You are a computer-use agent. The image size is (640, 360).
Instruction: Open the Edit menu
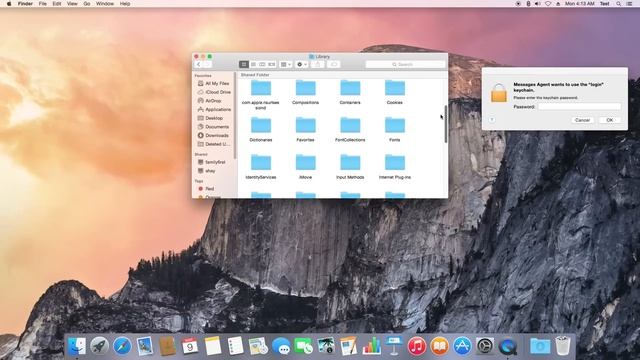coord(57,4)
